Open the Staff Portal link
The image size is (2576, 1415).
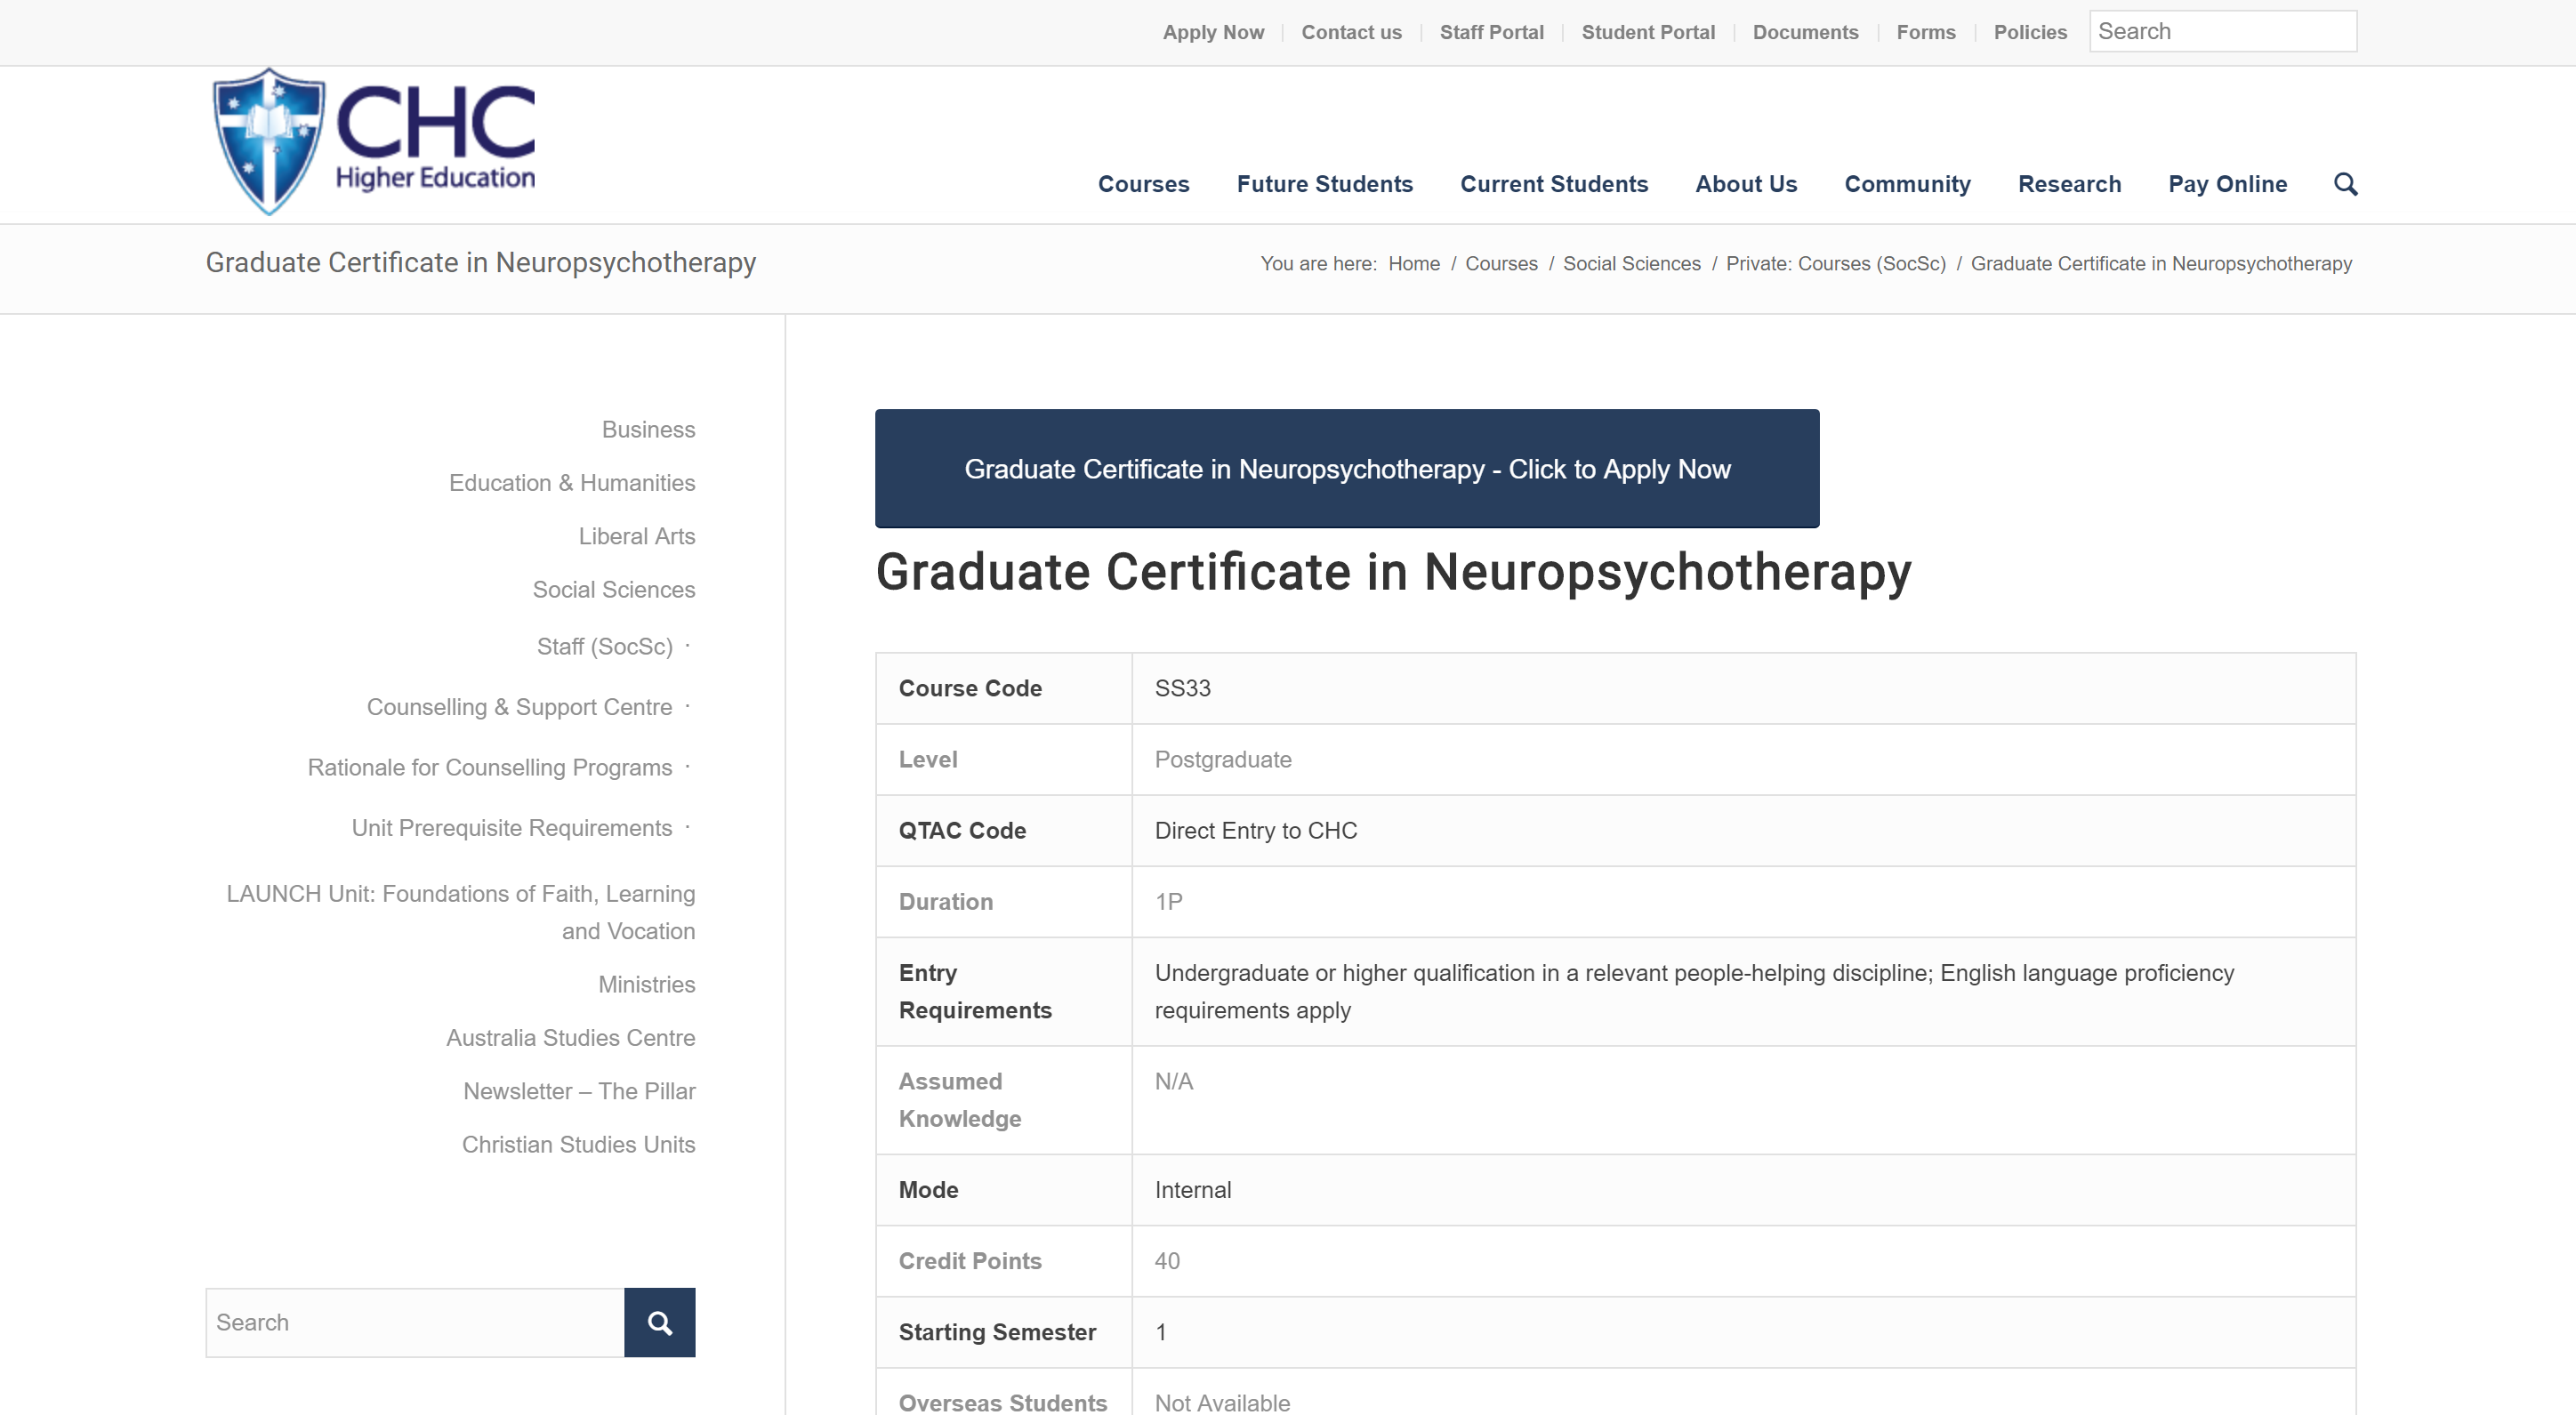(1491, 32)
